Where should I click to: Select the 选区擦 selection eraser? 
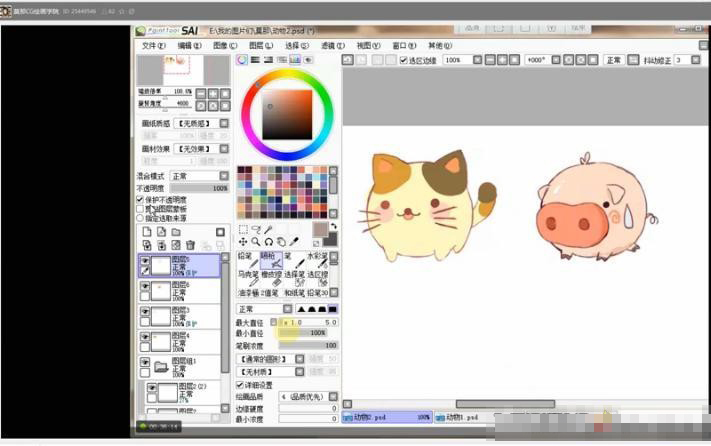tap(317, 278)
